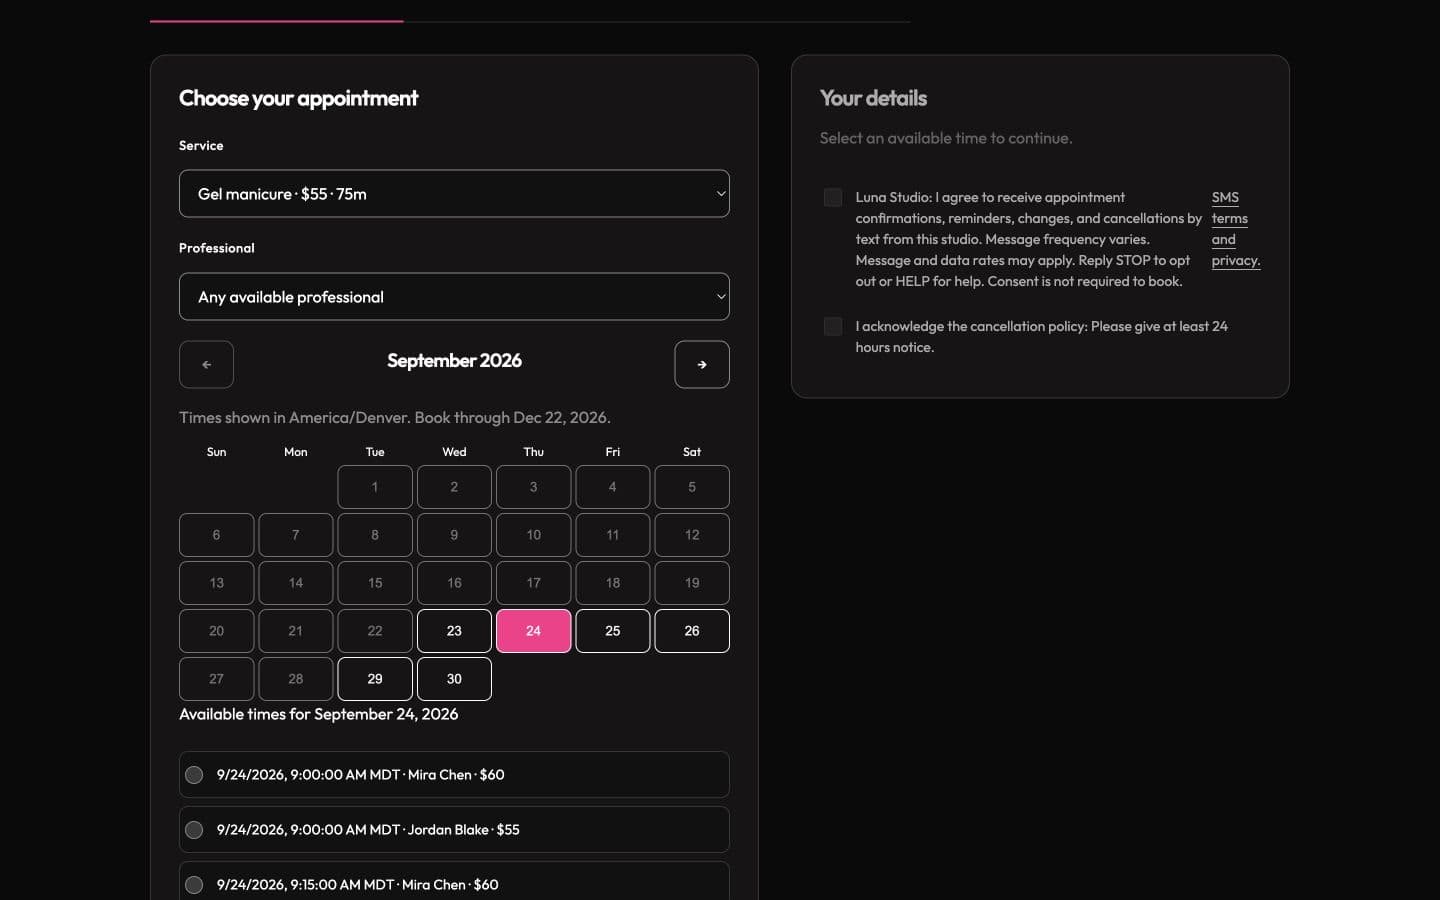Click the Service field label
1440x900 pixels.
pos(201,145)
